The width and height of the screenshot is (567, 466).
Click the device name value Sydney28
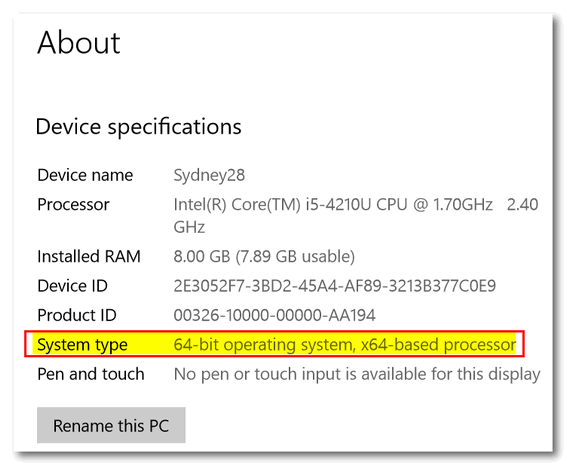209,176
